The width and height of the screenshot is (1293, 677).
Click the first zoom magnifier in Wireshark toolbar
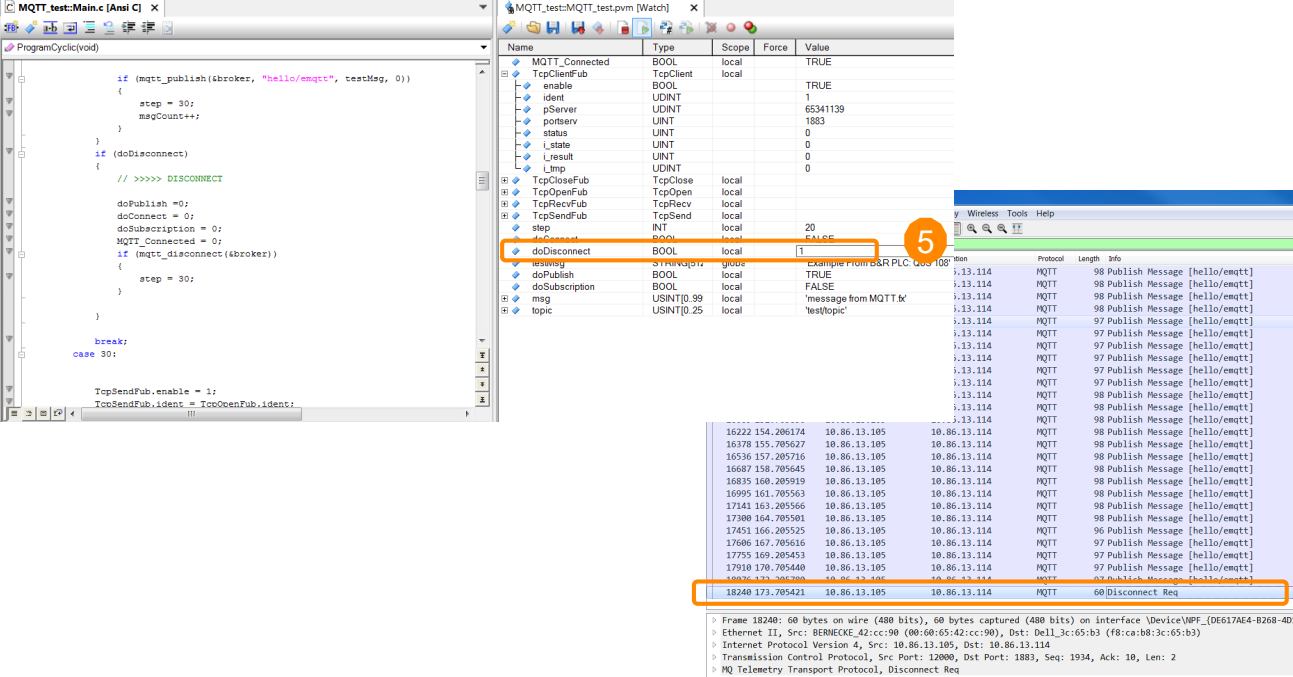pyautogui.click(x=971, y=228)
